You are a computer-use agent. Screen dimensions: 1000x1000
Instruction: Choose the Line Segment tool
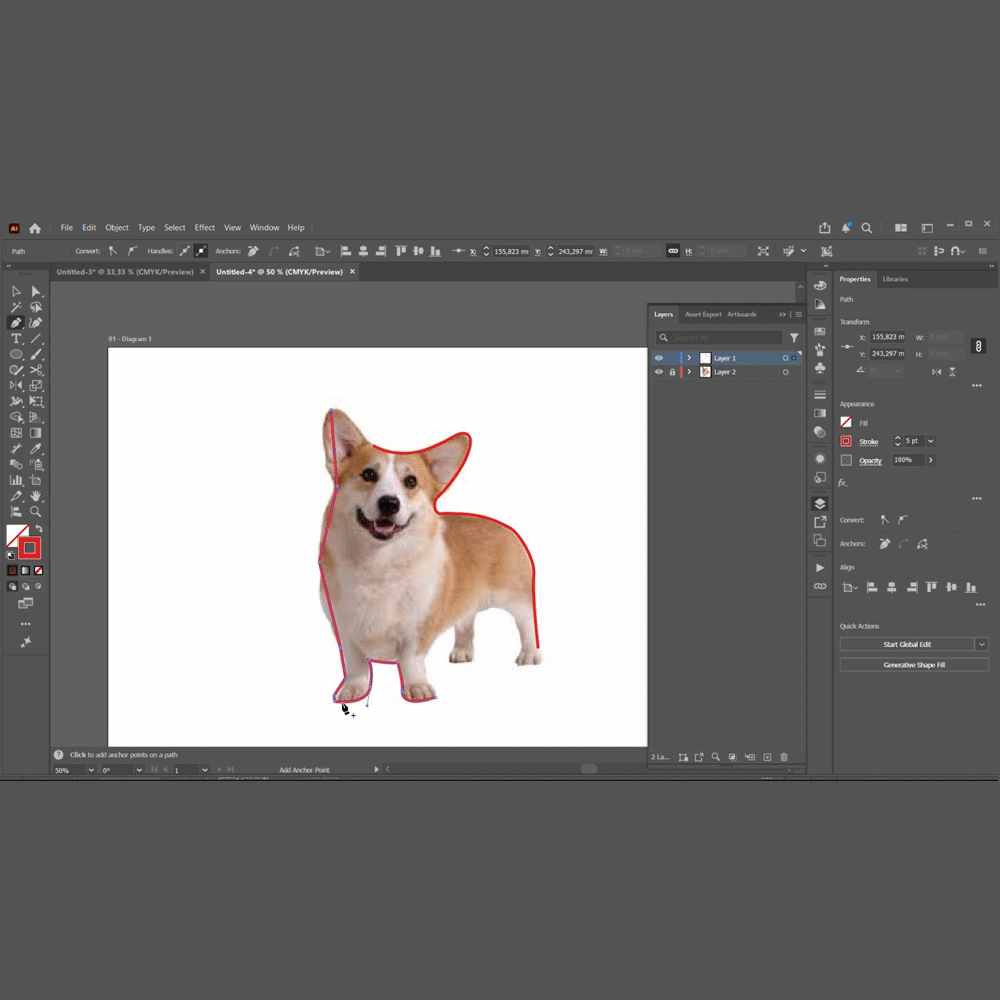click(x=36, y=339)
